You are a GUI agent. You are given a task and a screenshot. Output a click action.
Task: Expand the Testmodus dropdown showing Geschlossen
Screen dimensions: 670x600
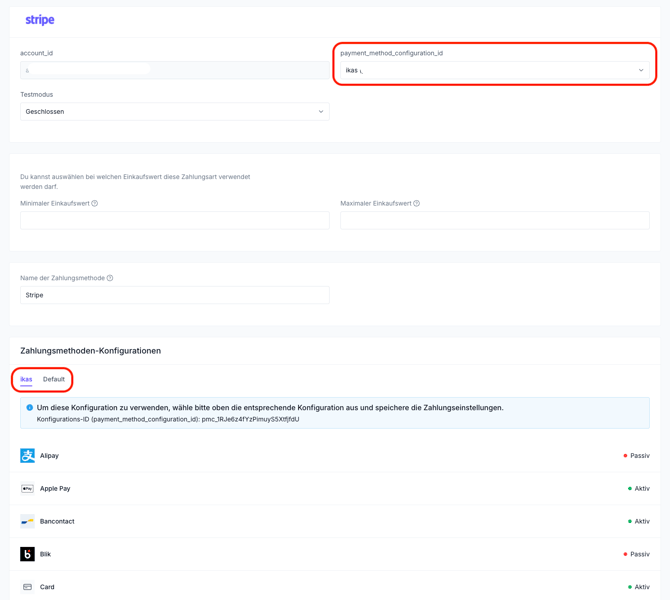pos(175,112)
